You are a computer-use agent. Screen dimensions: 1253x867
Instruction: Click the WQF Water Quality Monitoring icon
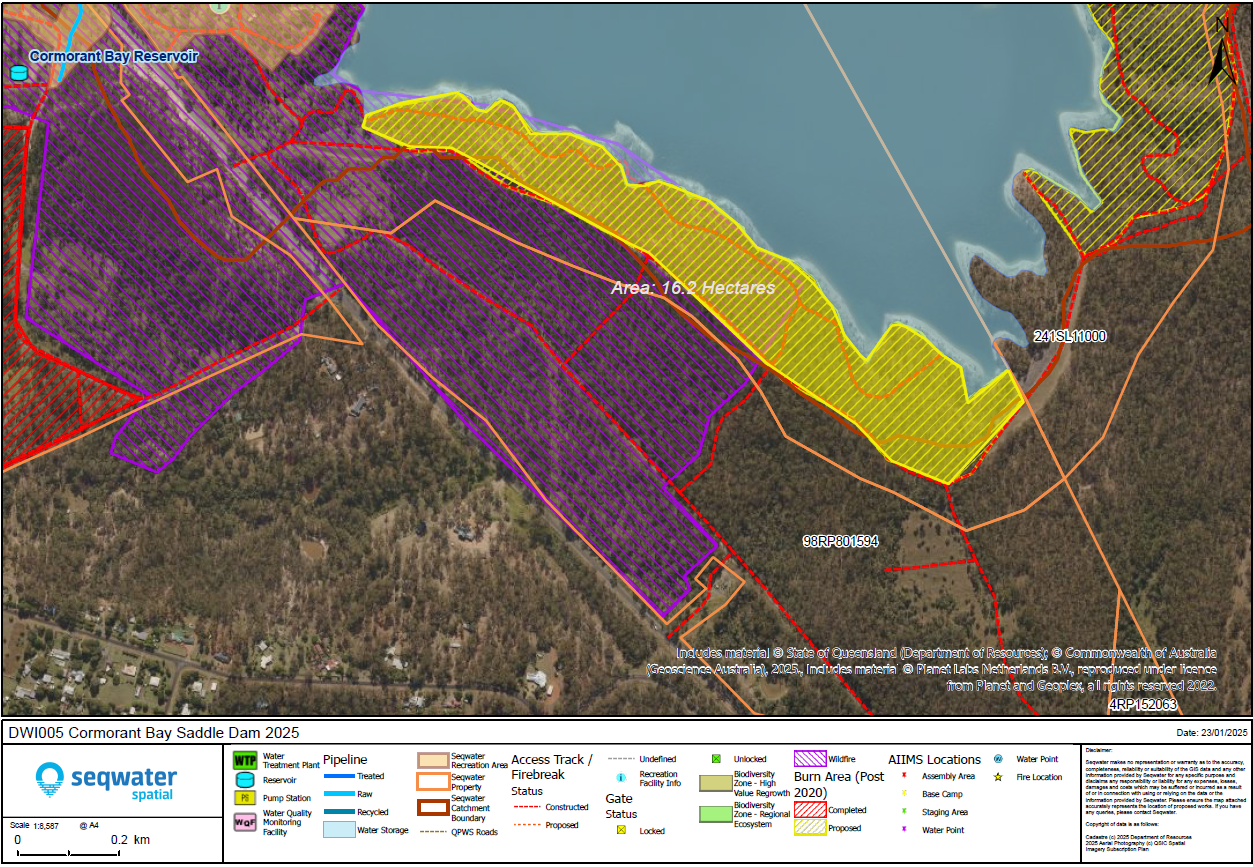(245, 822)
